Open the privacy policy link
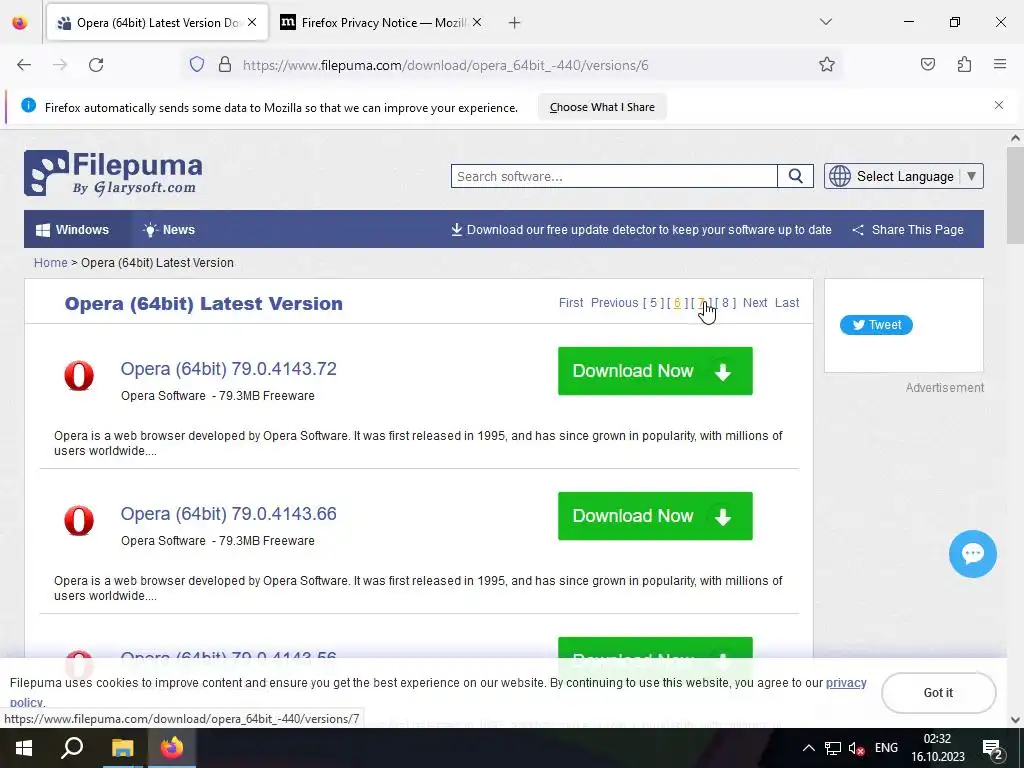 tap(846, 683)
